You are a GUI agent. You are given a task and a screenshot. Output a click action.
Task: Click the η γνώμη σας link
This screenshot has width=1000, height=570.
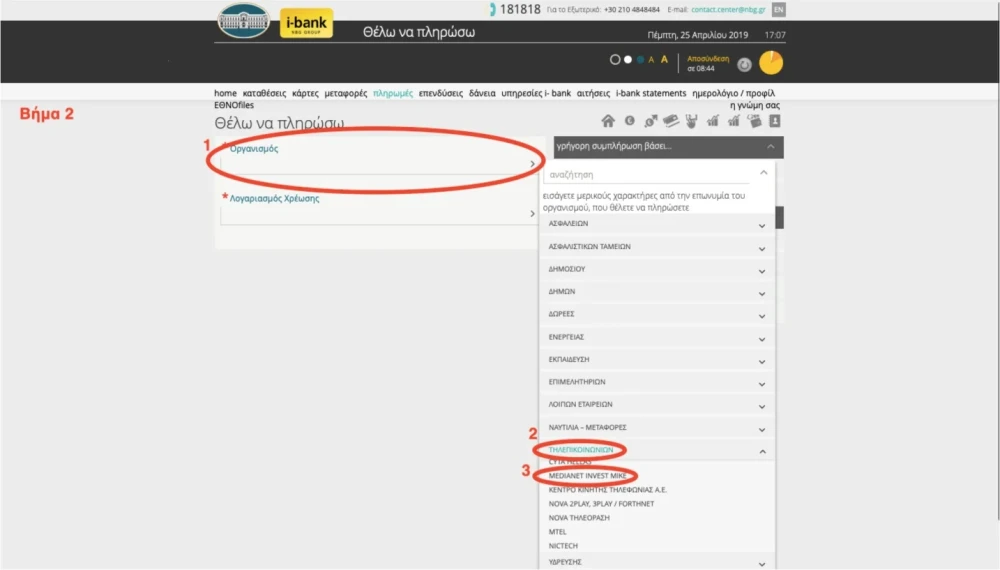(x=754, y=105)
